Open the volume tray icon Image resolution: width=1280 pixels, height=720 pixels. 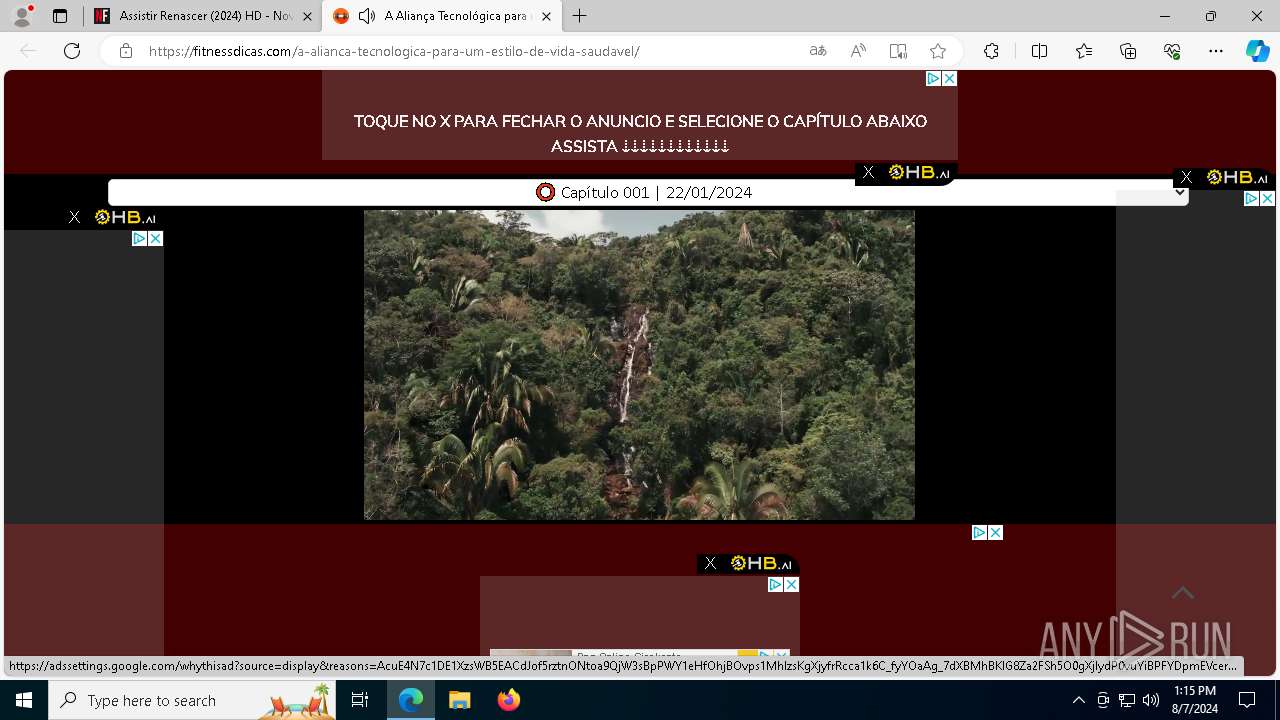click(1151, 700)
